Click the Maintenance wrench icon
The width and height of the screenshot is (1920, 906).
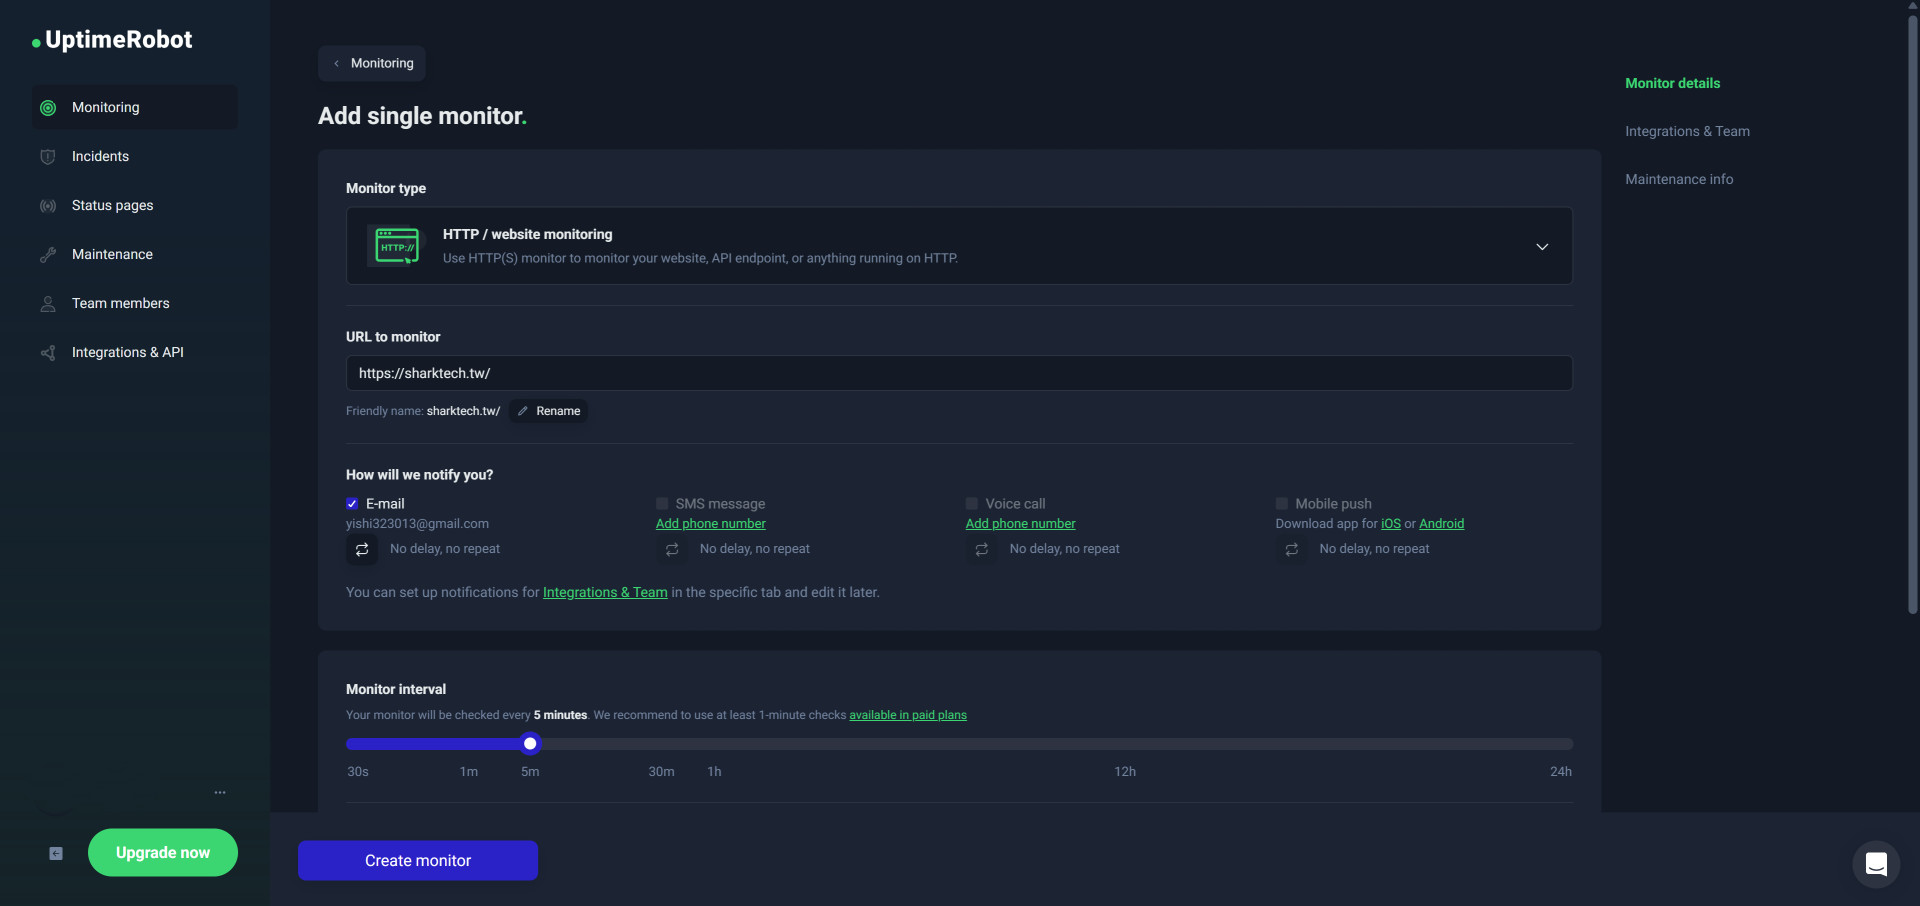click(48, 255)
